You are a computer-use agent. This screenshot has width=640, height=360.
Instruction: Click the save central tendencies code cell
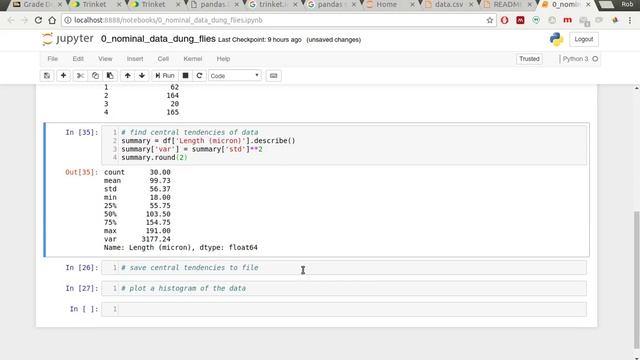[344, 268]
